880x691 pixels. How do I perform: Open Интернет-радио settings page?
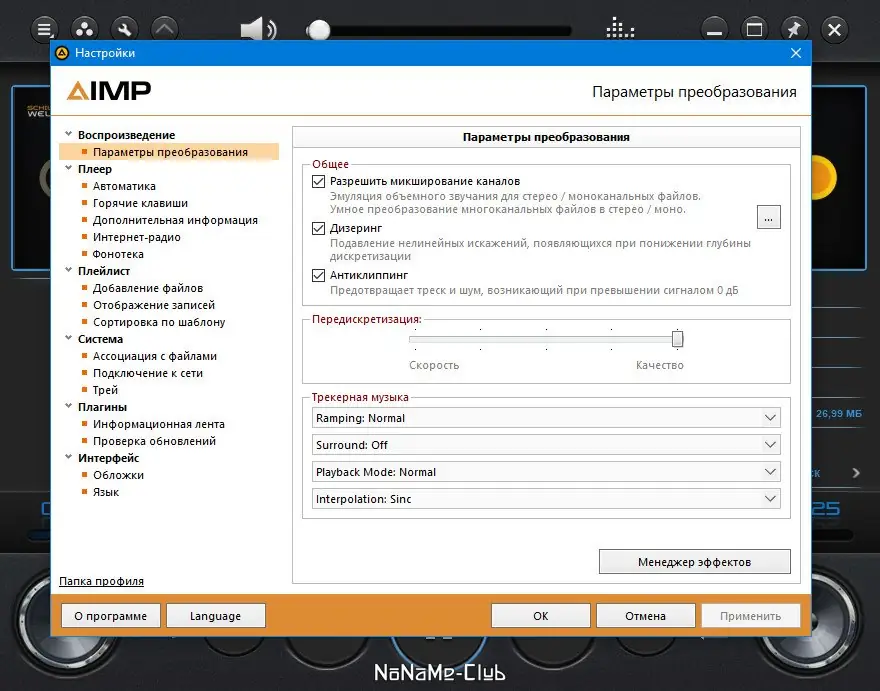(x=136, y=237)
